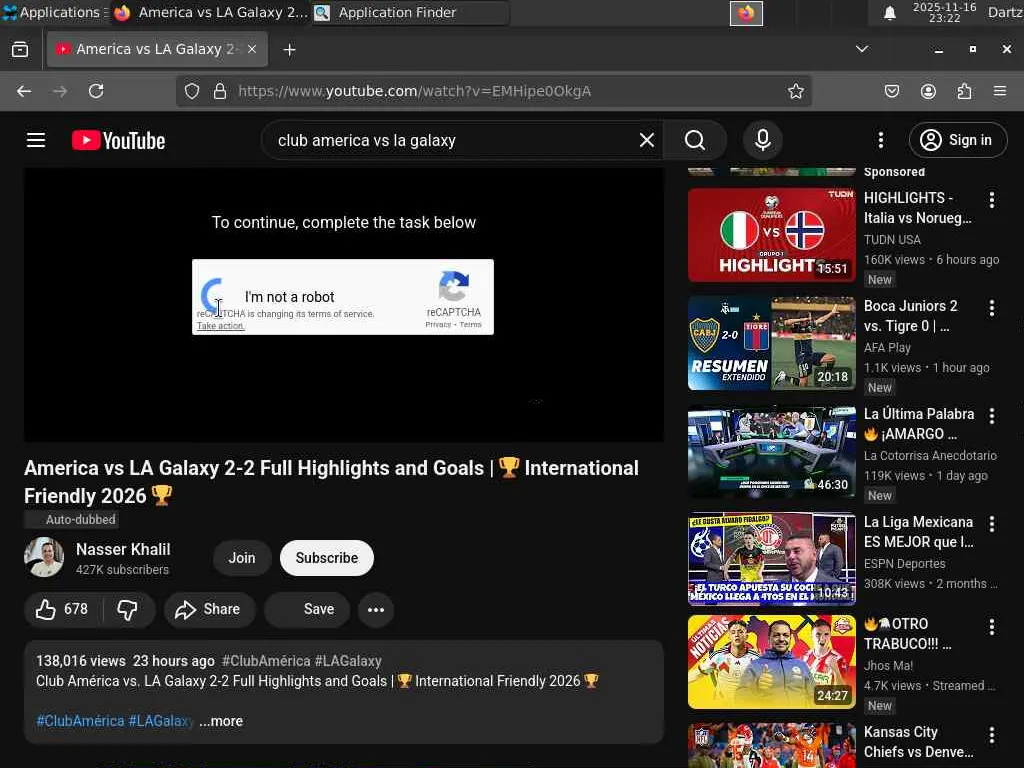This screenshot has width=1024, height=768.
Task: Bookmark this page with the star
Action: pos(795,91)
